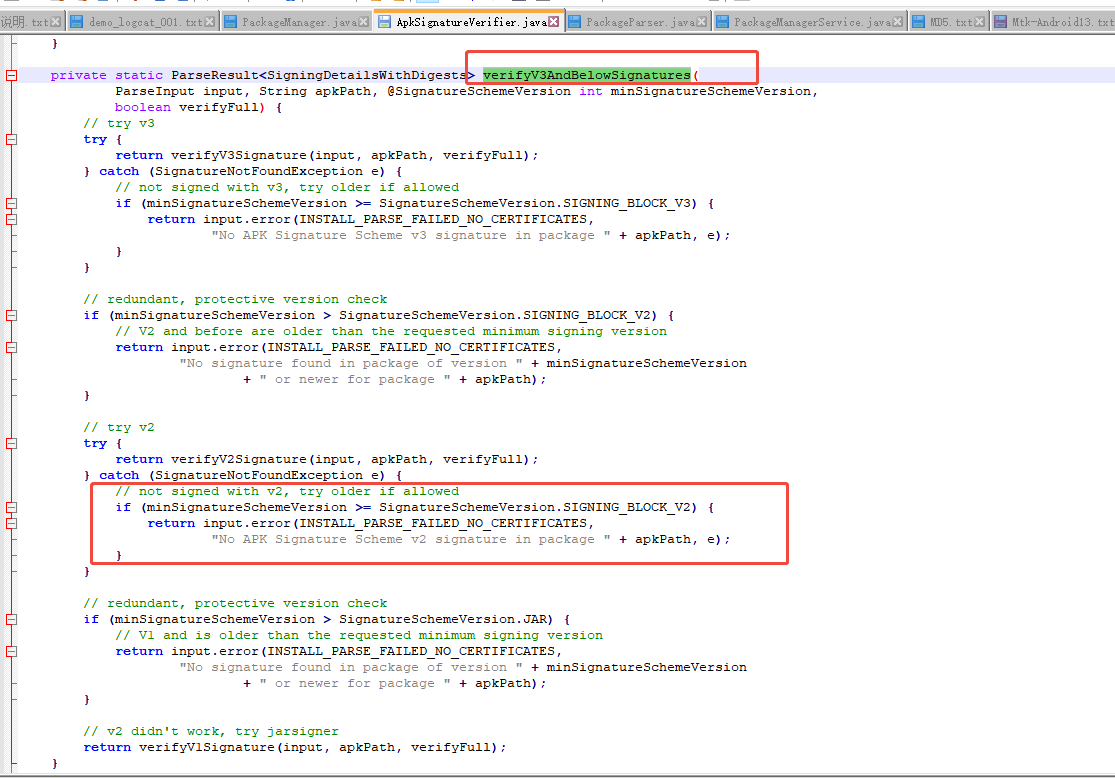Close the PackageParser.java tab
Screen dimensions: 1115x778
pyautogui.click(x=702, y=22)
